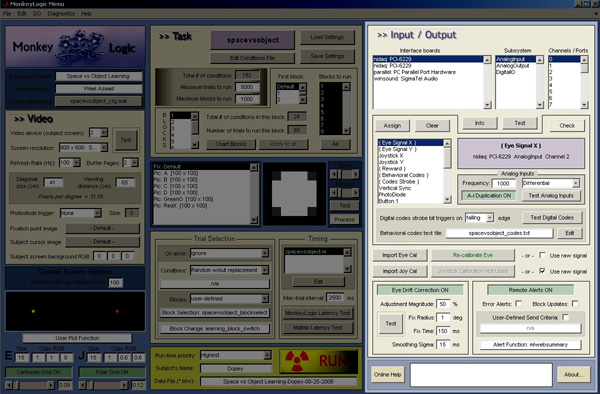Screen dimensions: 600x394
Task: Click the eye trace size slider
Action: 30,385
